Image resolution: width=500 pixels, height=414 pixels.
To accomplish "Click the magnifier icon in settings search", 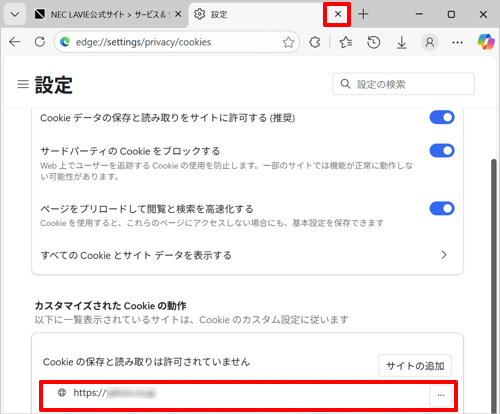I will (x=345, y=84).
